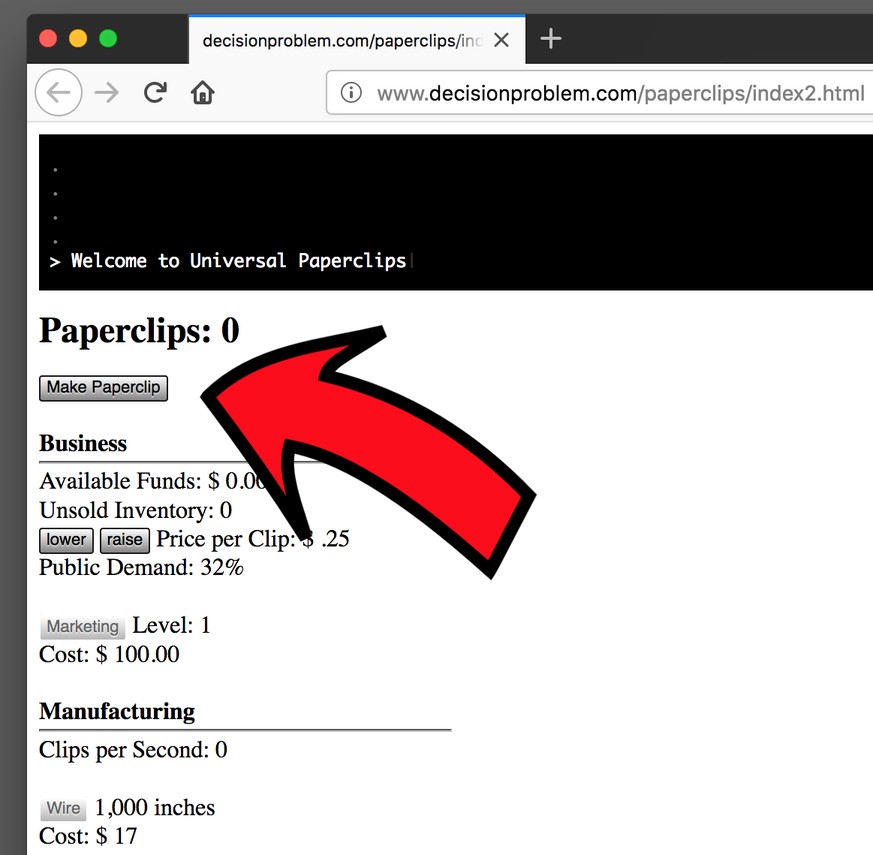Close the decisionproblem.com tab
This screenshot has height=855, width=873.
[x=502, y=40]
